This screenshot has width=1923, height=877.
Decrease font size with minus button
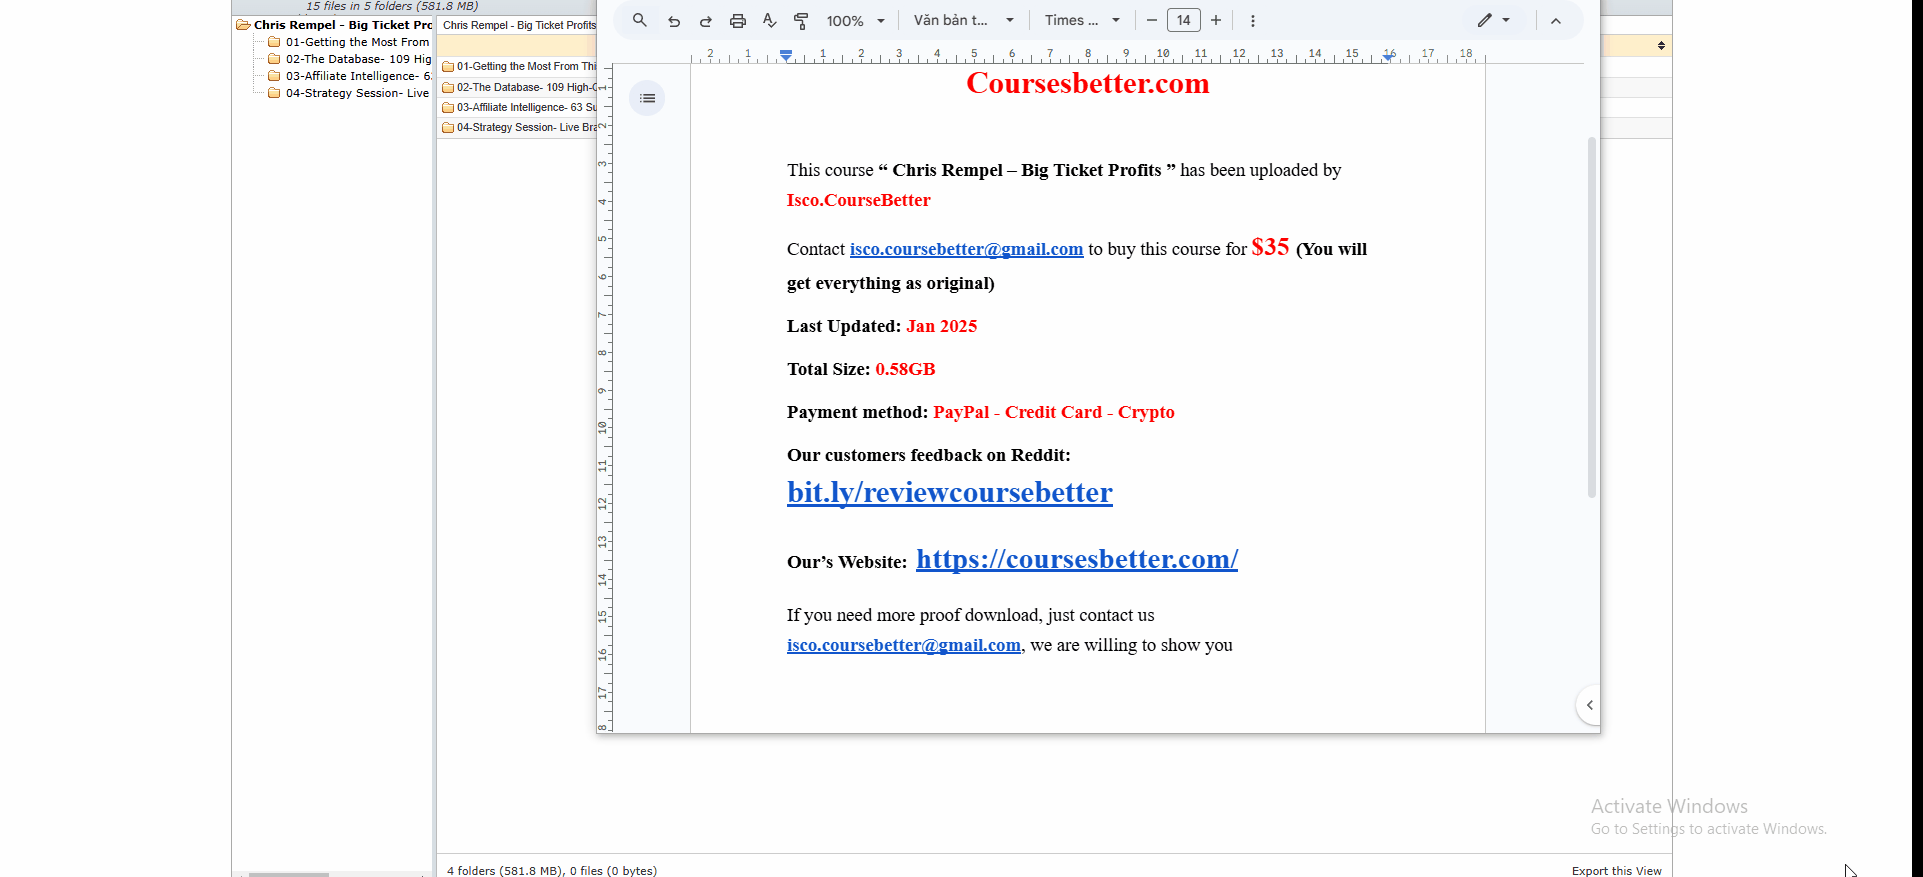(x=1151, y=20)
